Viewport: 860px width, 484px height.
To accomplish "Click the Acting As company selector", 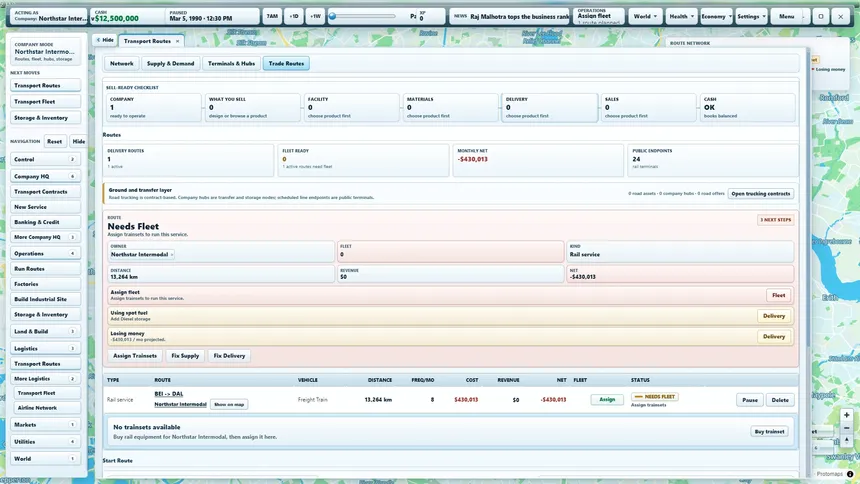I will (48, 16).
